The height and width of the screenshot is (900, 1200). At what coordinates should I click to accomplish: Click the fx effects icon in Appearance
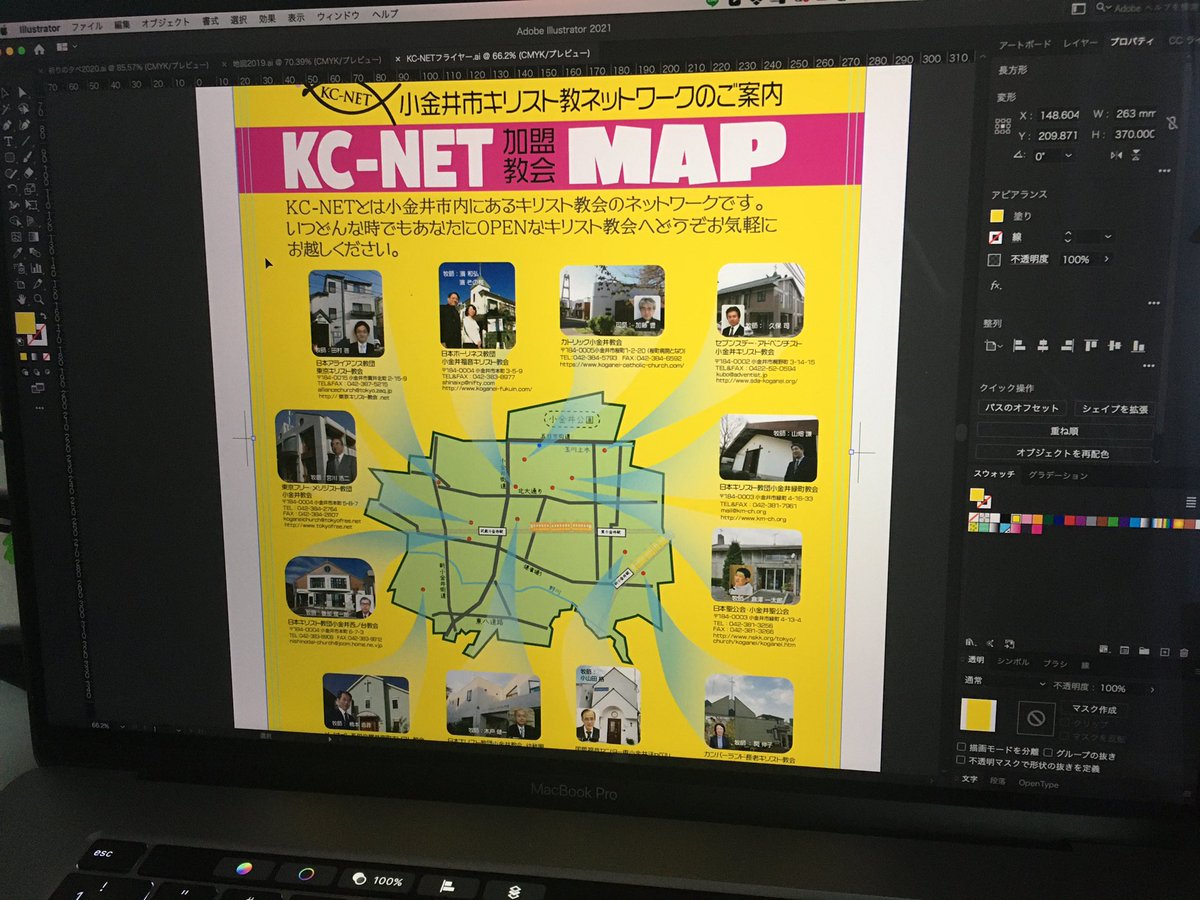[995, 286]
